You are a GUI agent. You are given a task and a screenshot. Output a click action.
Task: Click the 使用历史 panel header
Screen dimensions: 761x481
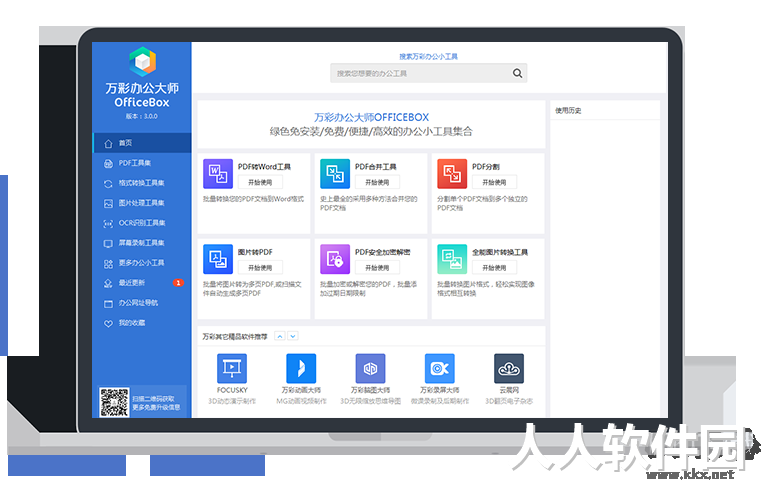coord(568,111)
